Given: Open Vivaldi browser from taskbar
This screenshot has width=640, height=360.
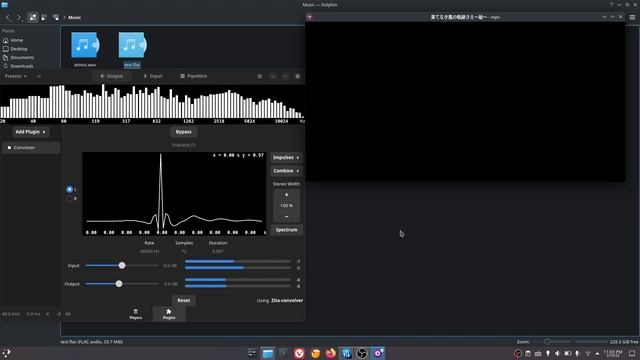Looking at the screenshot, I should click(299, 353).
